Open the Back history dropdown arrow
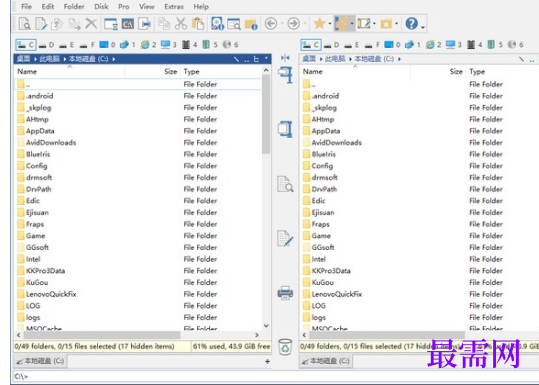Image resolution: width=539 pixels, height=385 pixels. tap(282, 24)
